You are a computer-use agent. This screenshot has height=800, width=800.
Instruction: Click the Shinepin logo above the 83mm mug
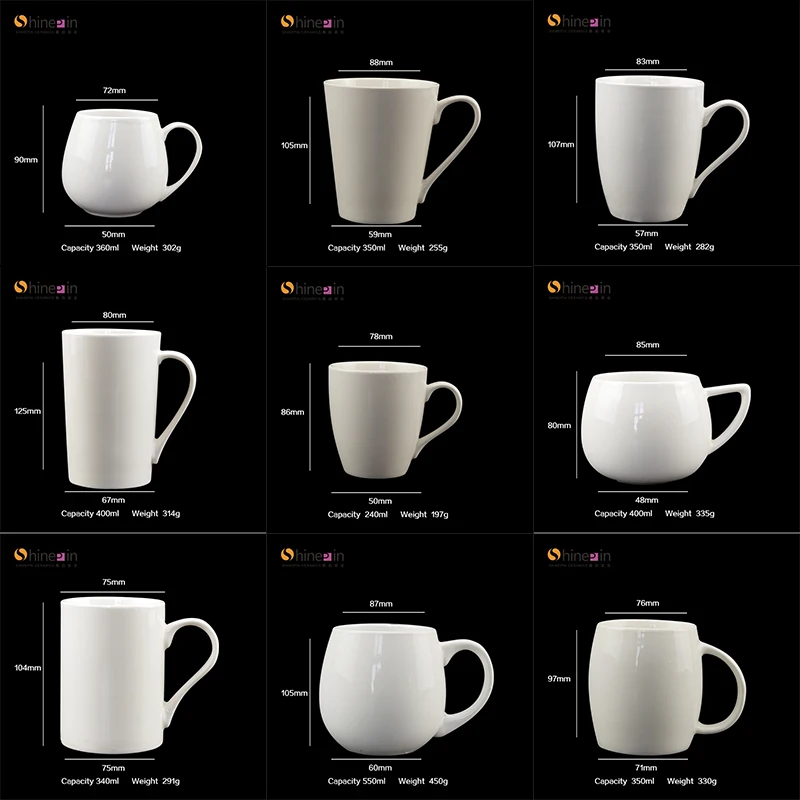click(x=579, y=22)
